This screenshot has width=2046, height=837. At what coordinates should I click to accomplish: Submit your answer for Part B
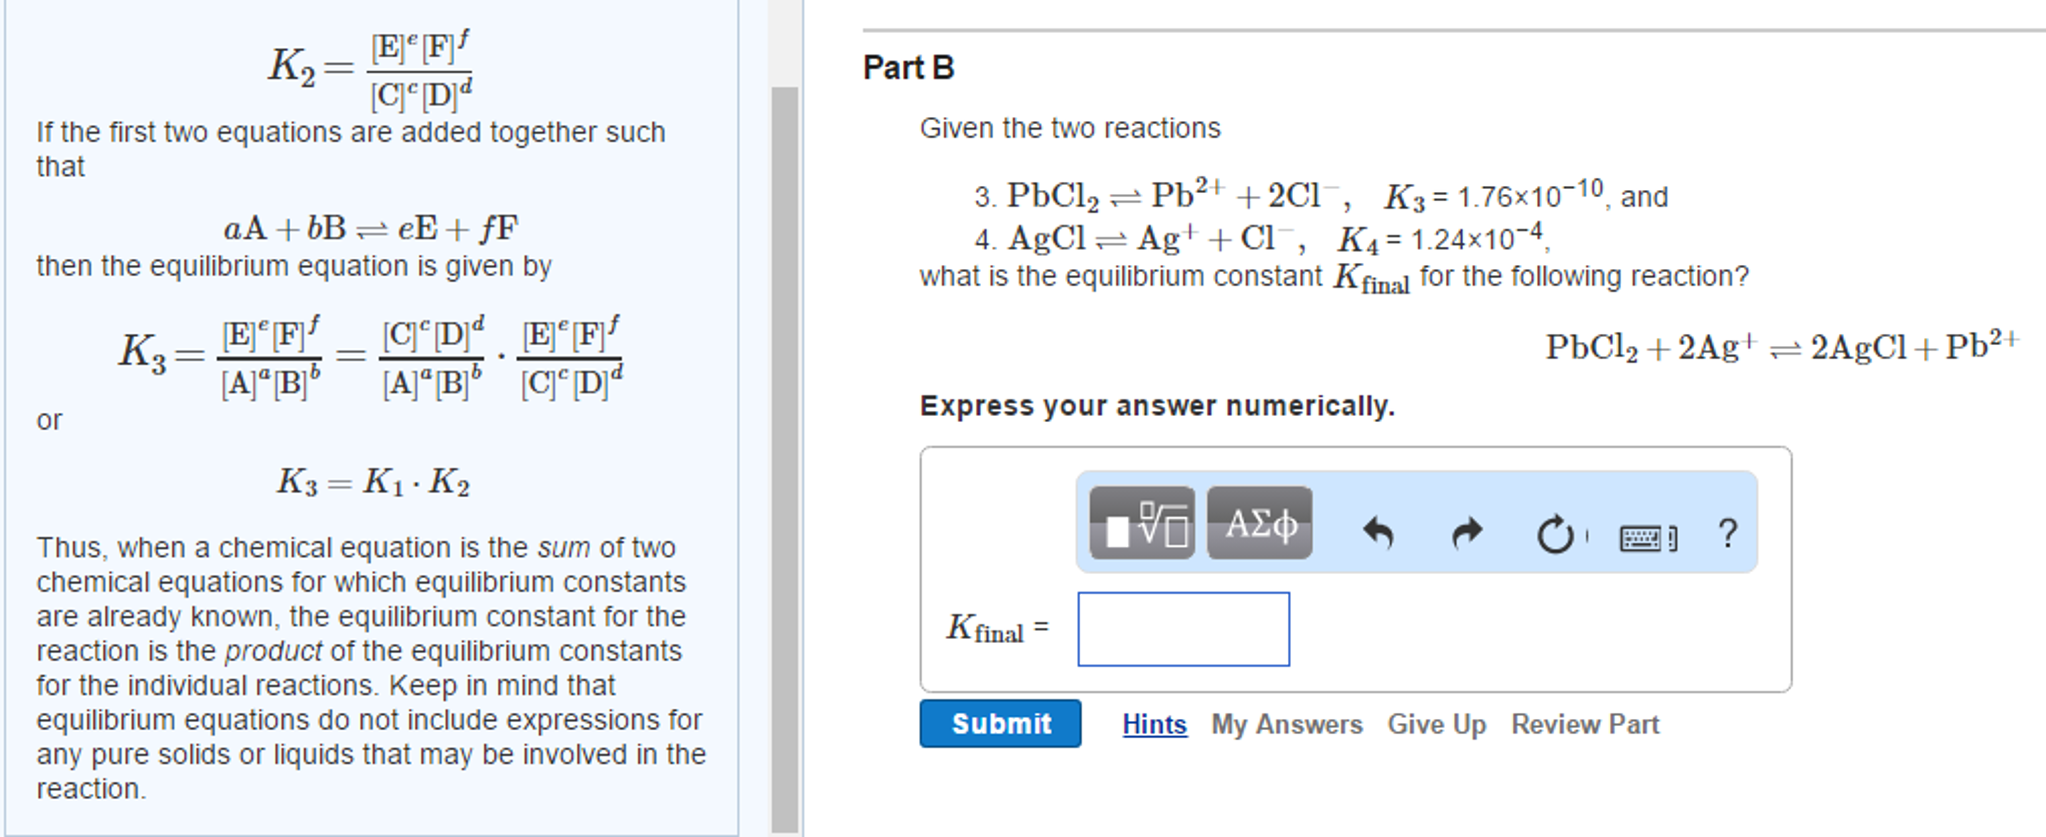999,723
